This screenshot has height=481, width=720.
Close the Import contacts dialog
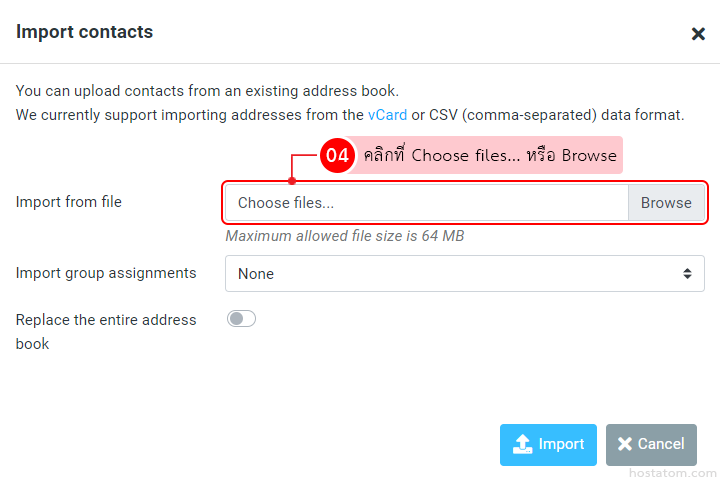click(698, 34)
